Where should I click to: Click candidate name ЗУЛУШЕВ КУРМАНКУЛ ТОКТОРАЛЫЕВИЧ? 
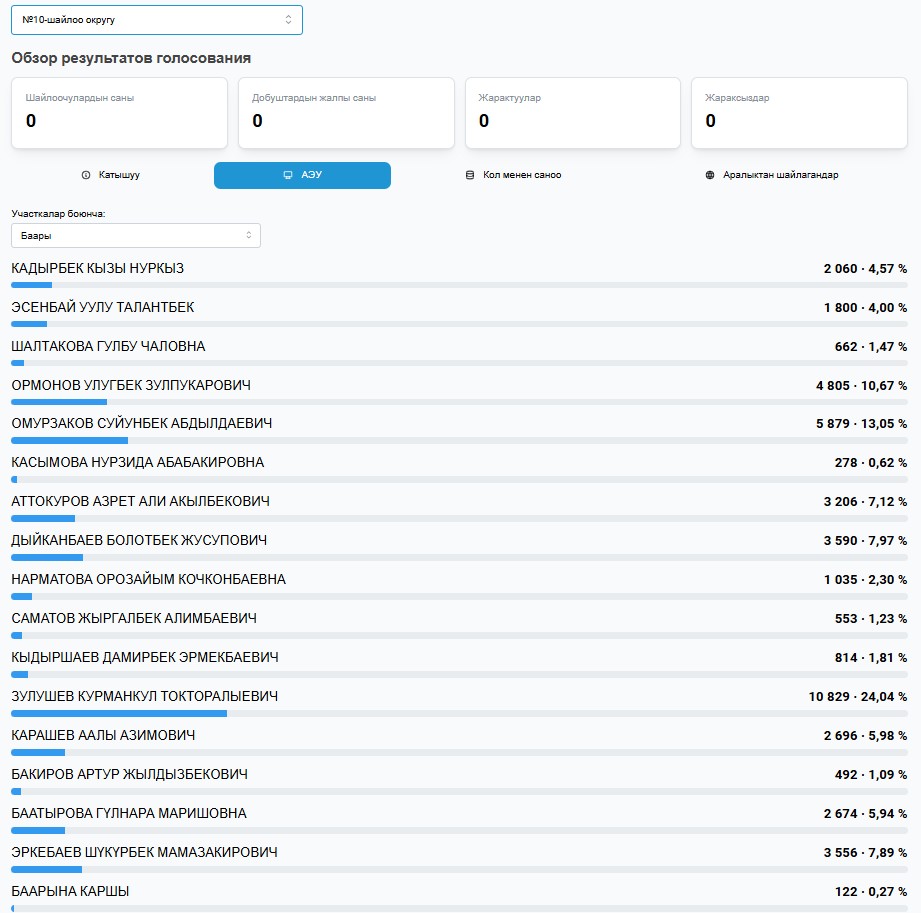click(x=144, y=696)
